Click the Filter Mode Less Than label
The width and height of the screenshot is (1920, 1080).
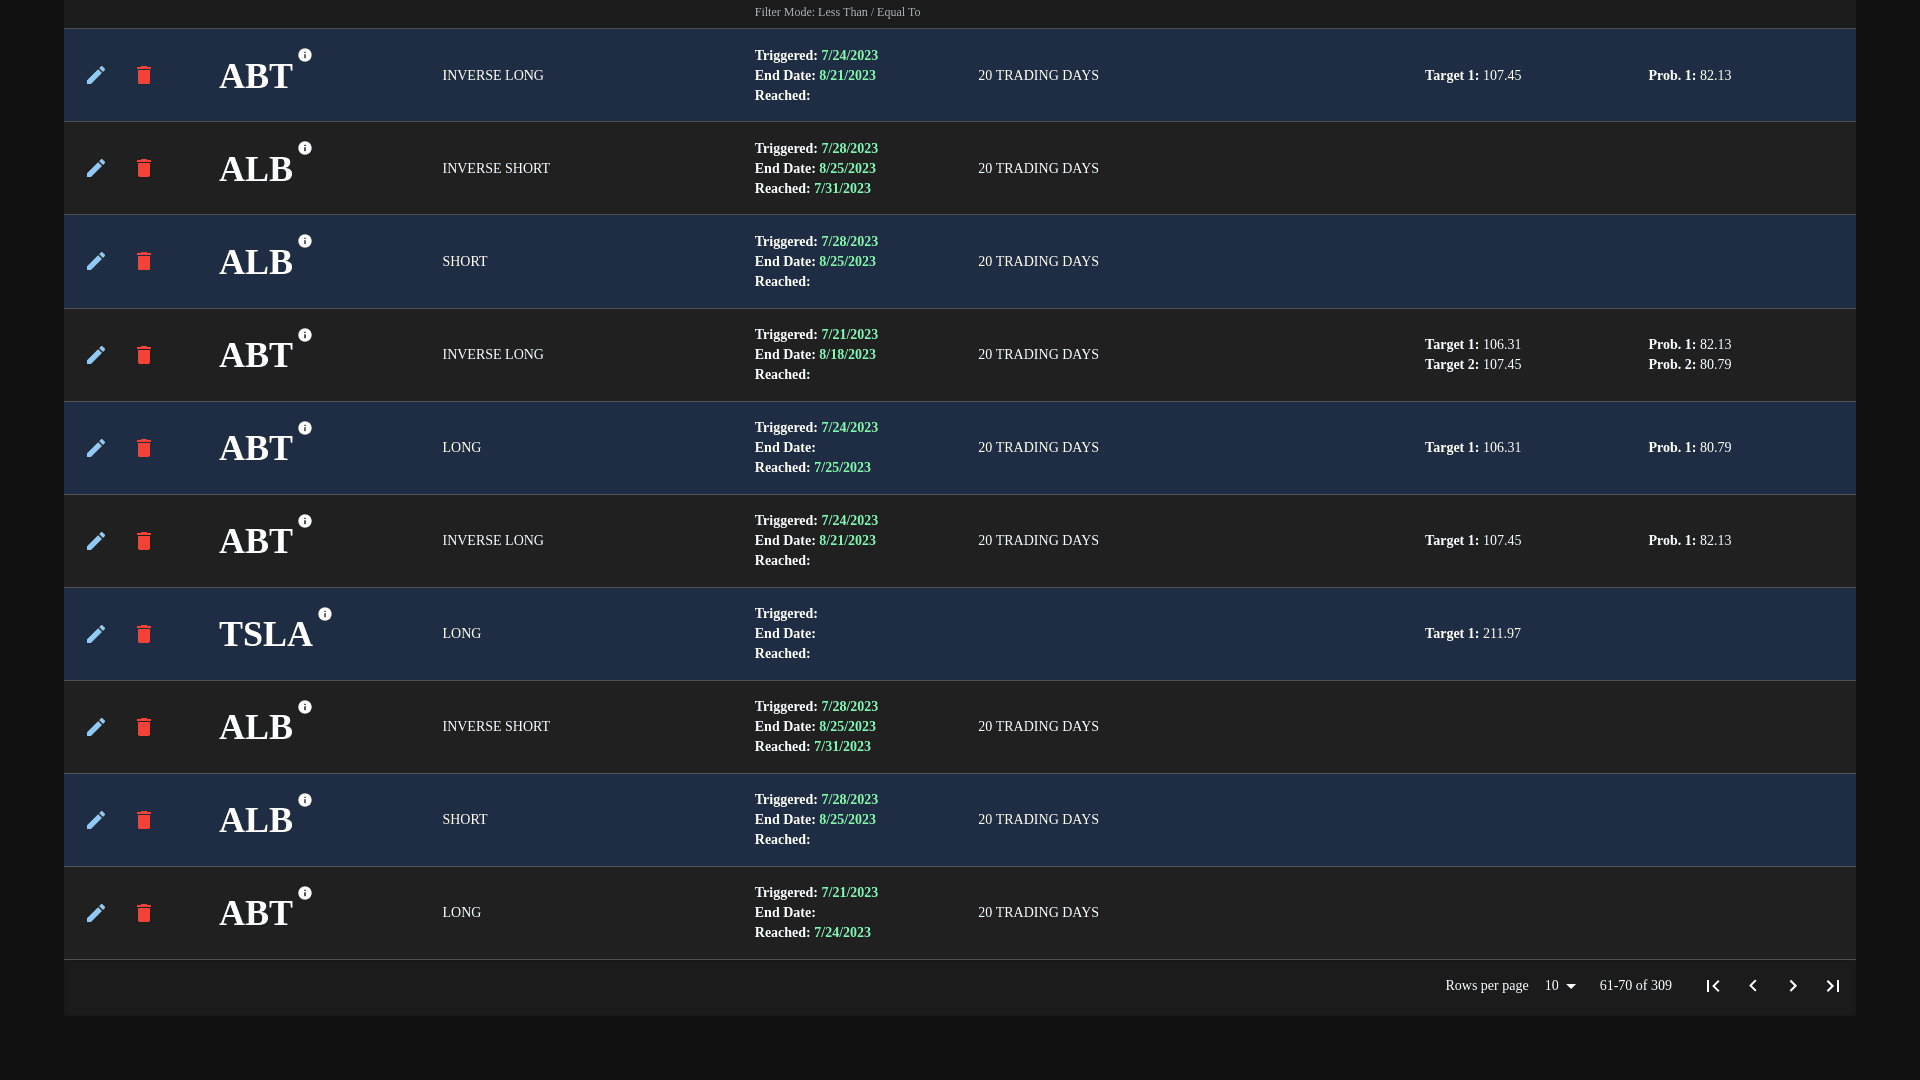click(837, 12)
